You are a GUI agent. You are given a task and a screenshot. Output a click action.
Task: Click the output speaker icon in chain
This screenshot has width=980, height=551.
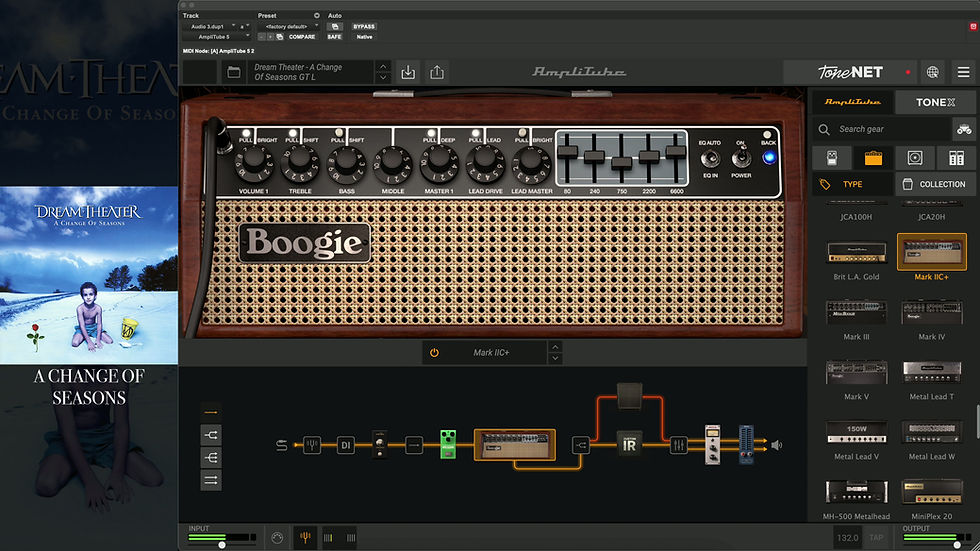(777, 445)
